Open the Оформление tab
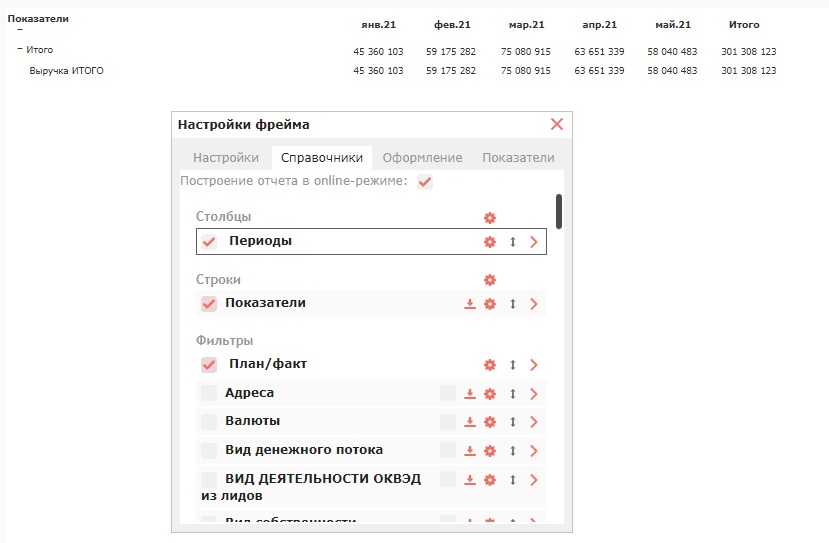829x543 pixels. pos(422,158)
